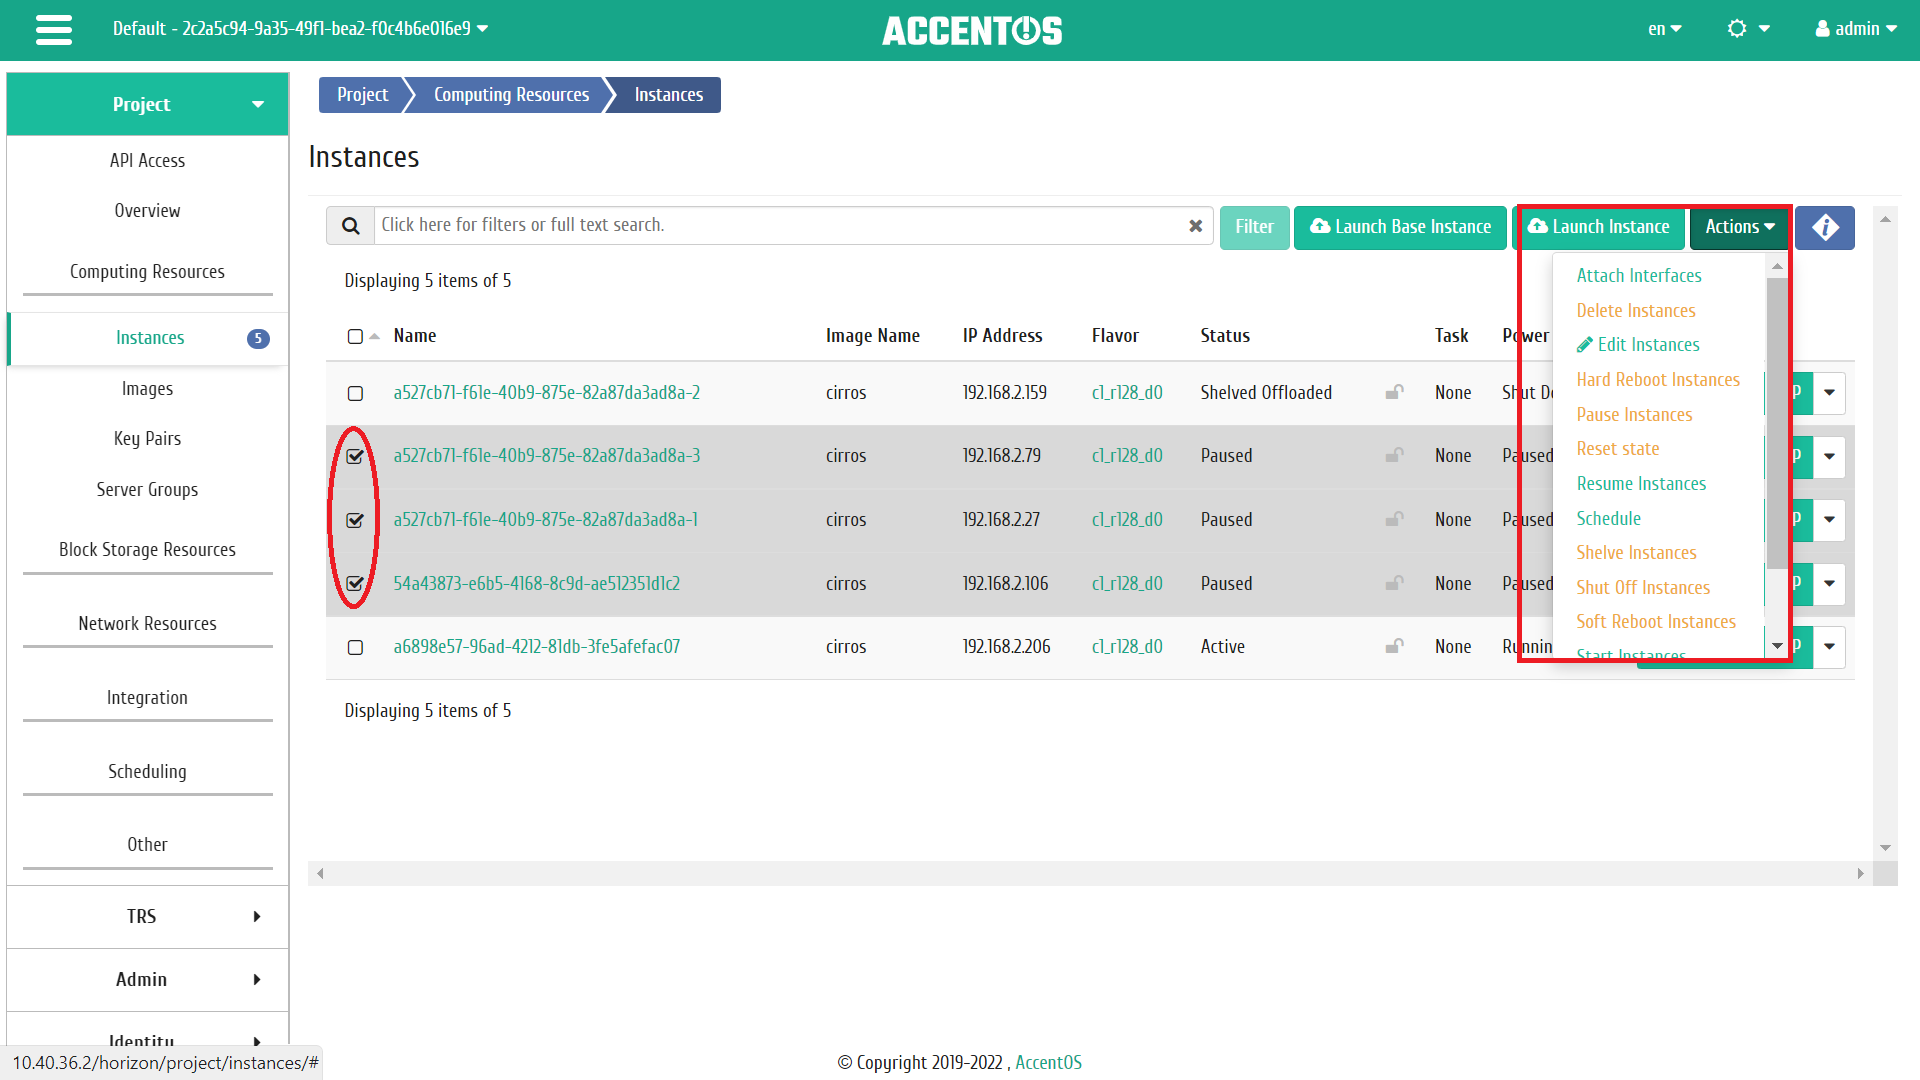
Task: Select Shut Off Instances action
Action: (1643, 587)
